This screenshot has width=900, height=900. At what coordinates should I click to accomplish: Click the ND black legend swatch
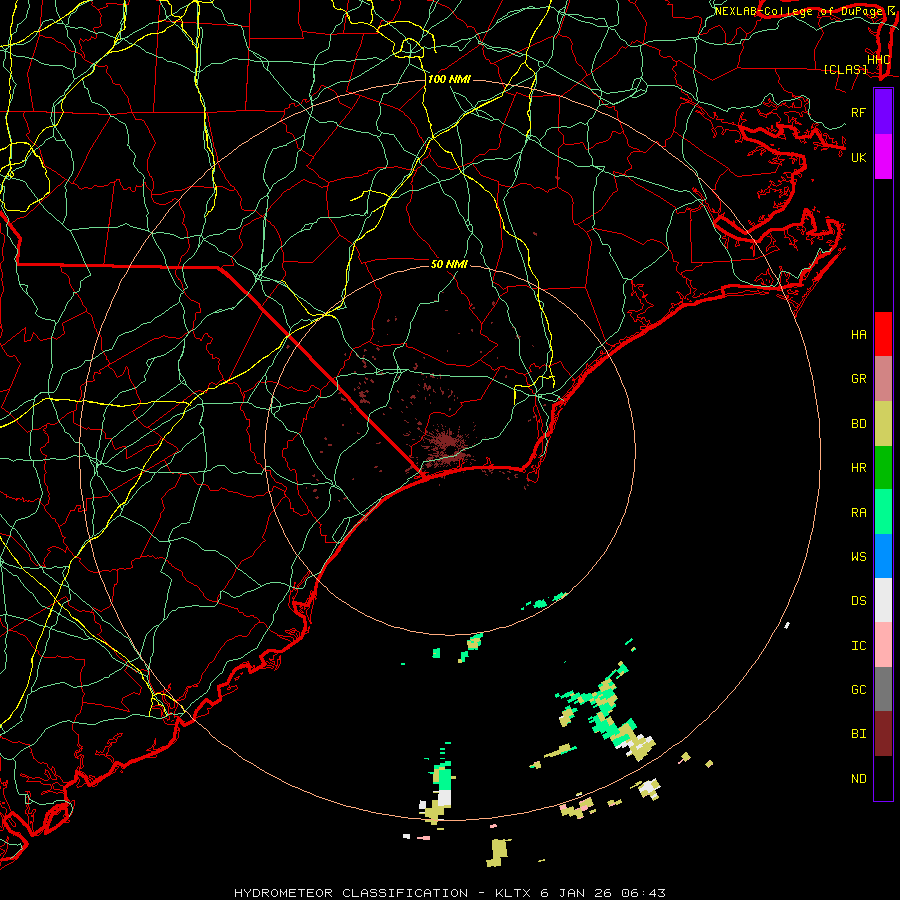pyautogui.click(x=883, y=778)
